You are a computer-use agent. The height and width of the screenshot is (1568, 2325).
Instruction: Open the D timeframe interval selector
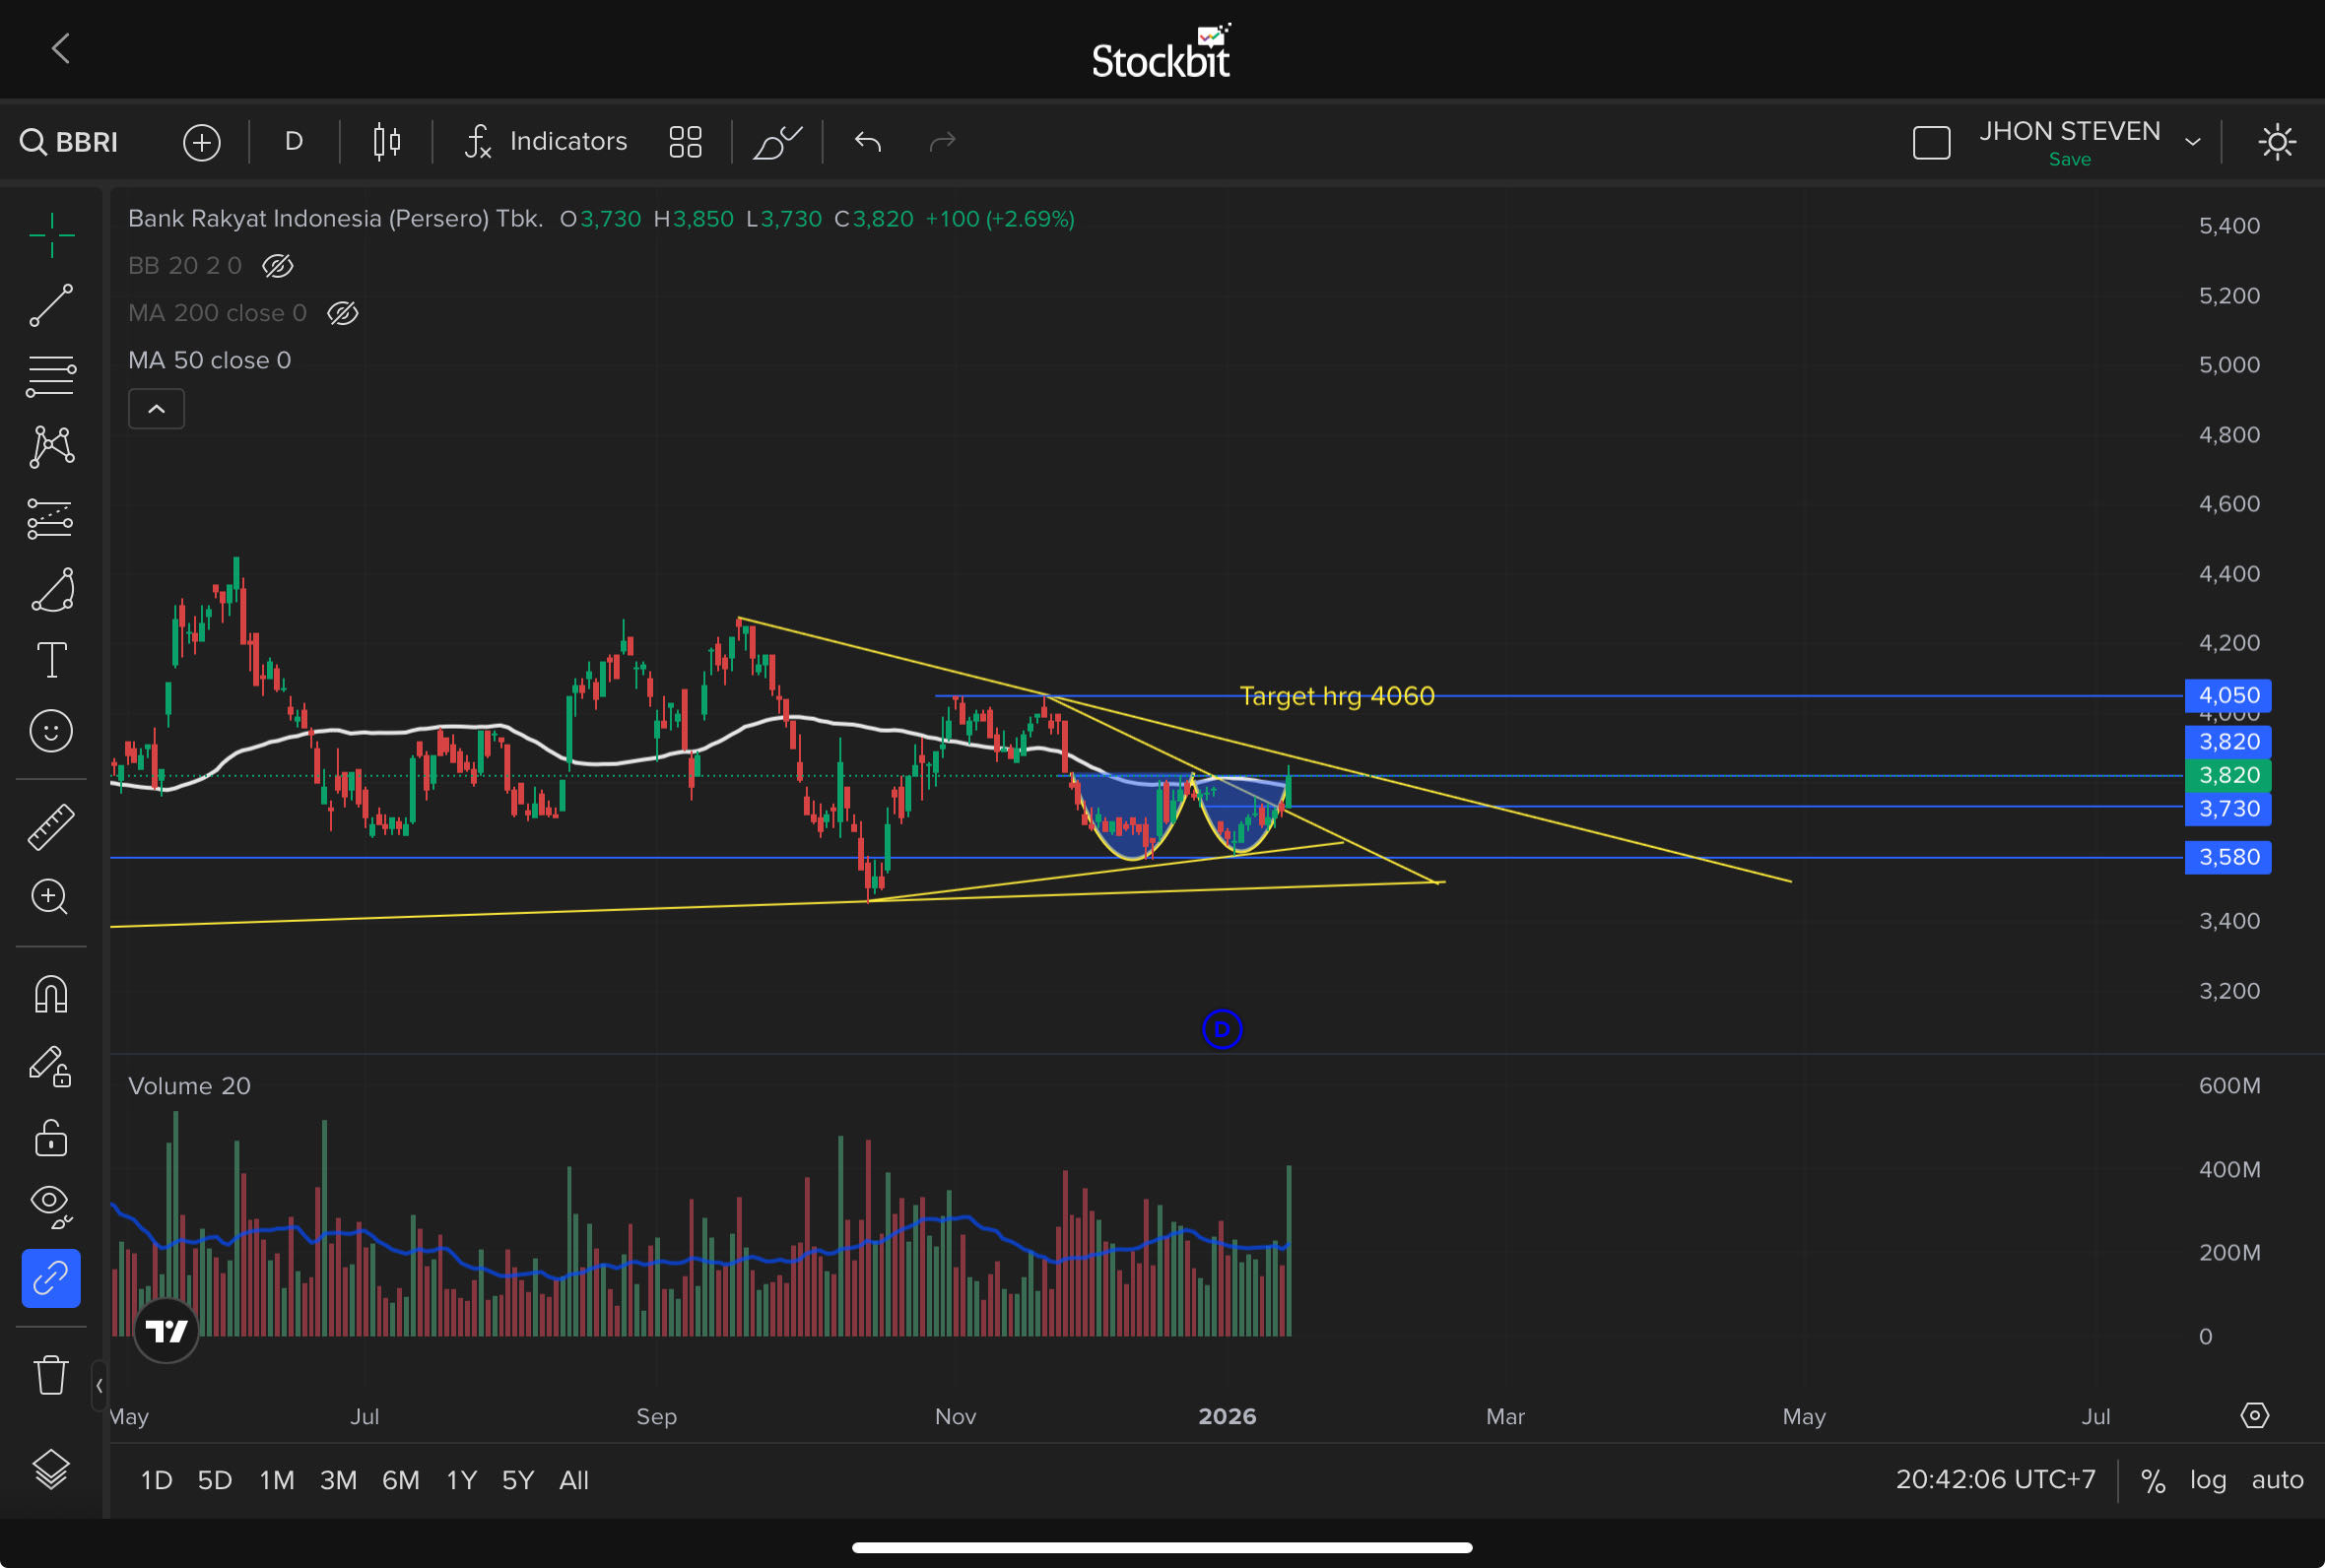pyautogui.click(x=293, y=142)
